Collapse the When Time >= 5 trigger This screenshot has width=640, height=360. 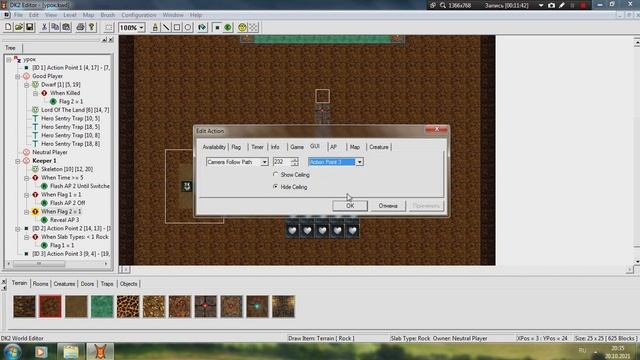click(27, 178)
